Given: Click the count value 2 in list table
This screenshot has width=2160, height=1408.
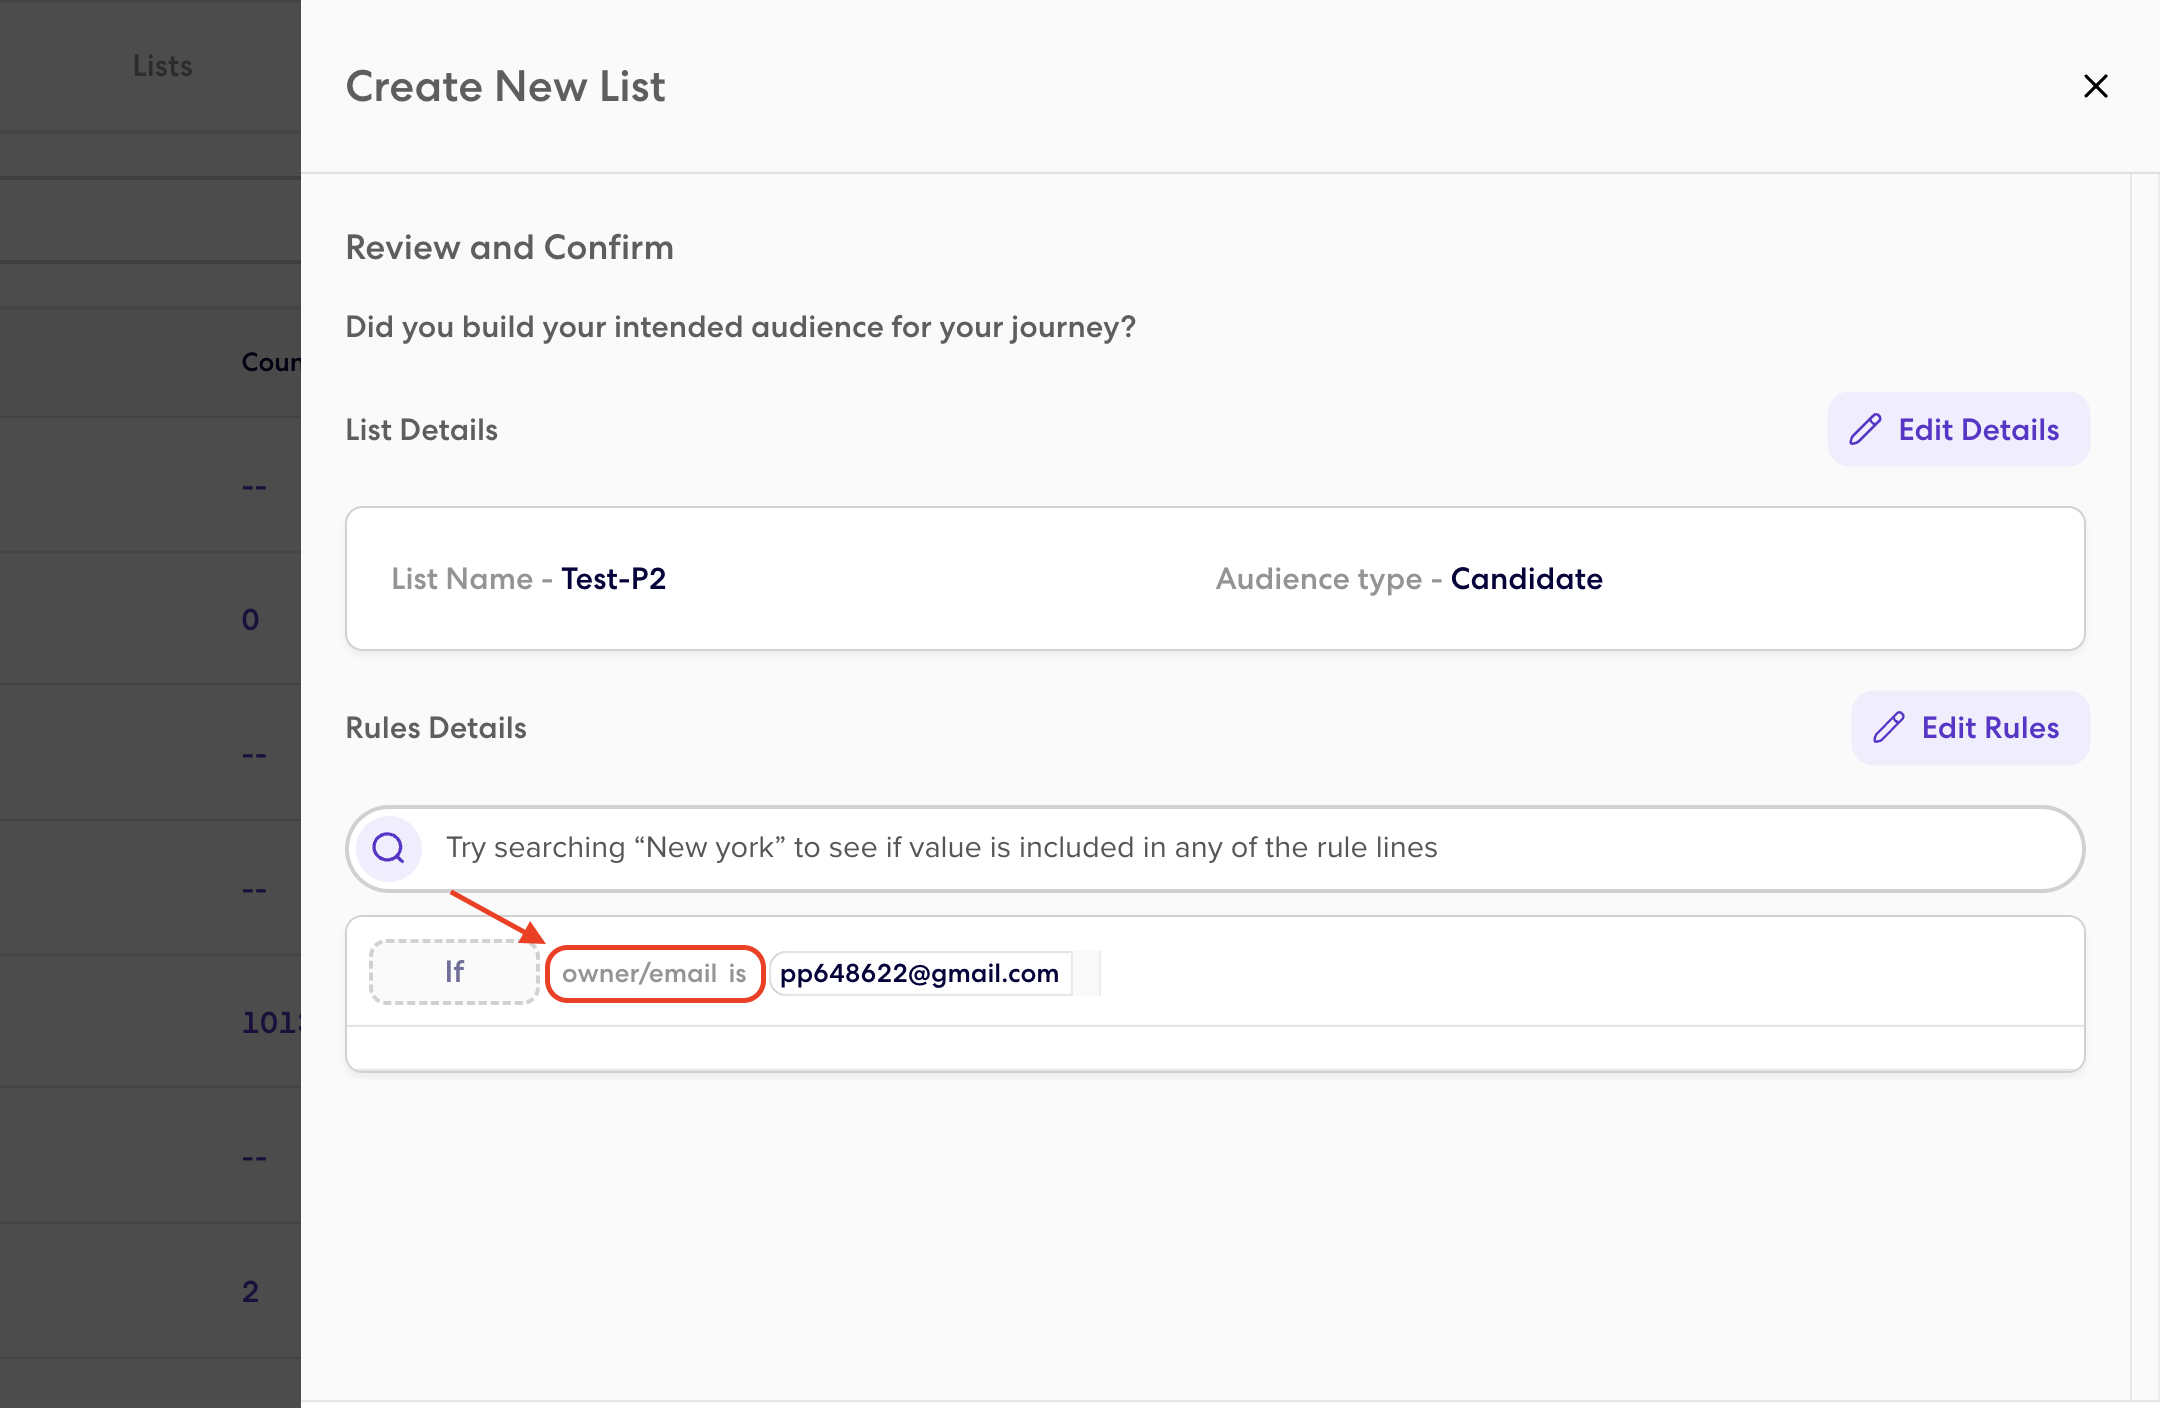Looking at the screenshot, I should [250, 1291].
